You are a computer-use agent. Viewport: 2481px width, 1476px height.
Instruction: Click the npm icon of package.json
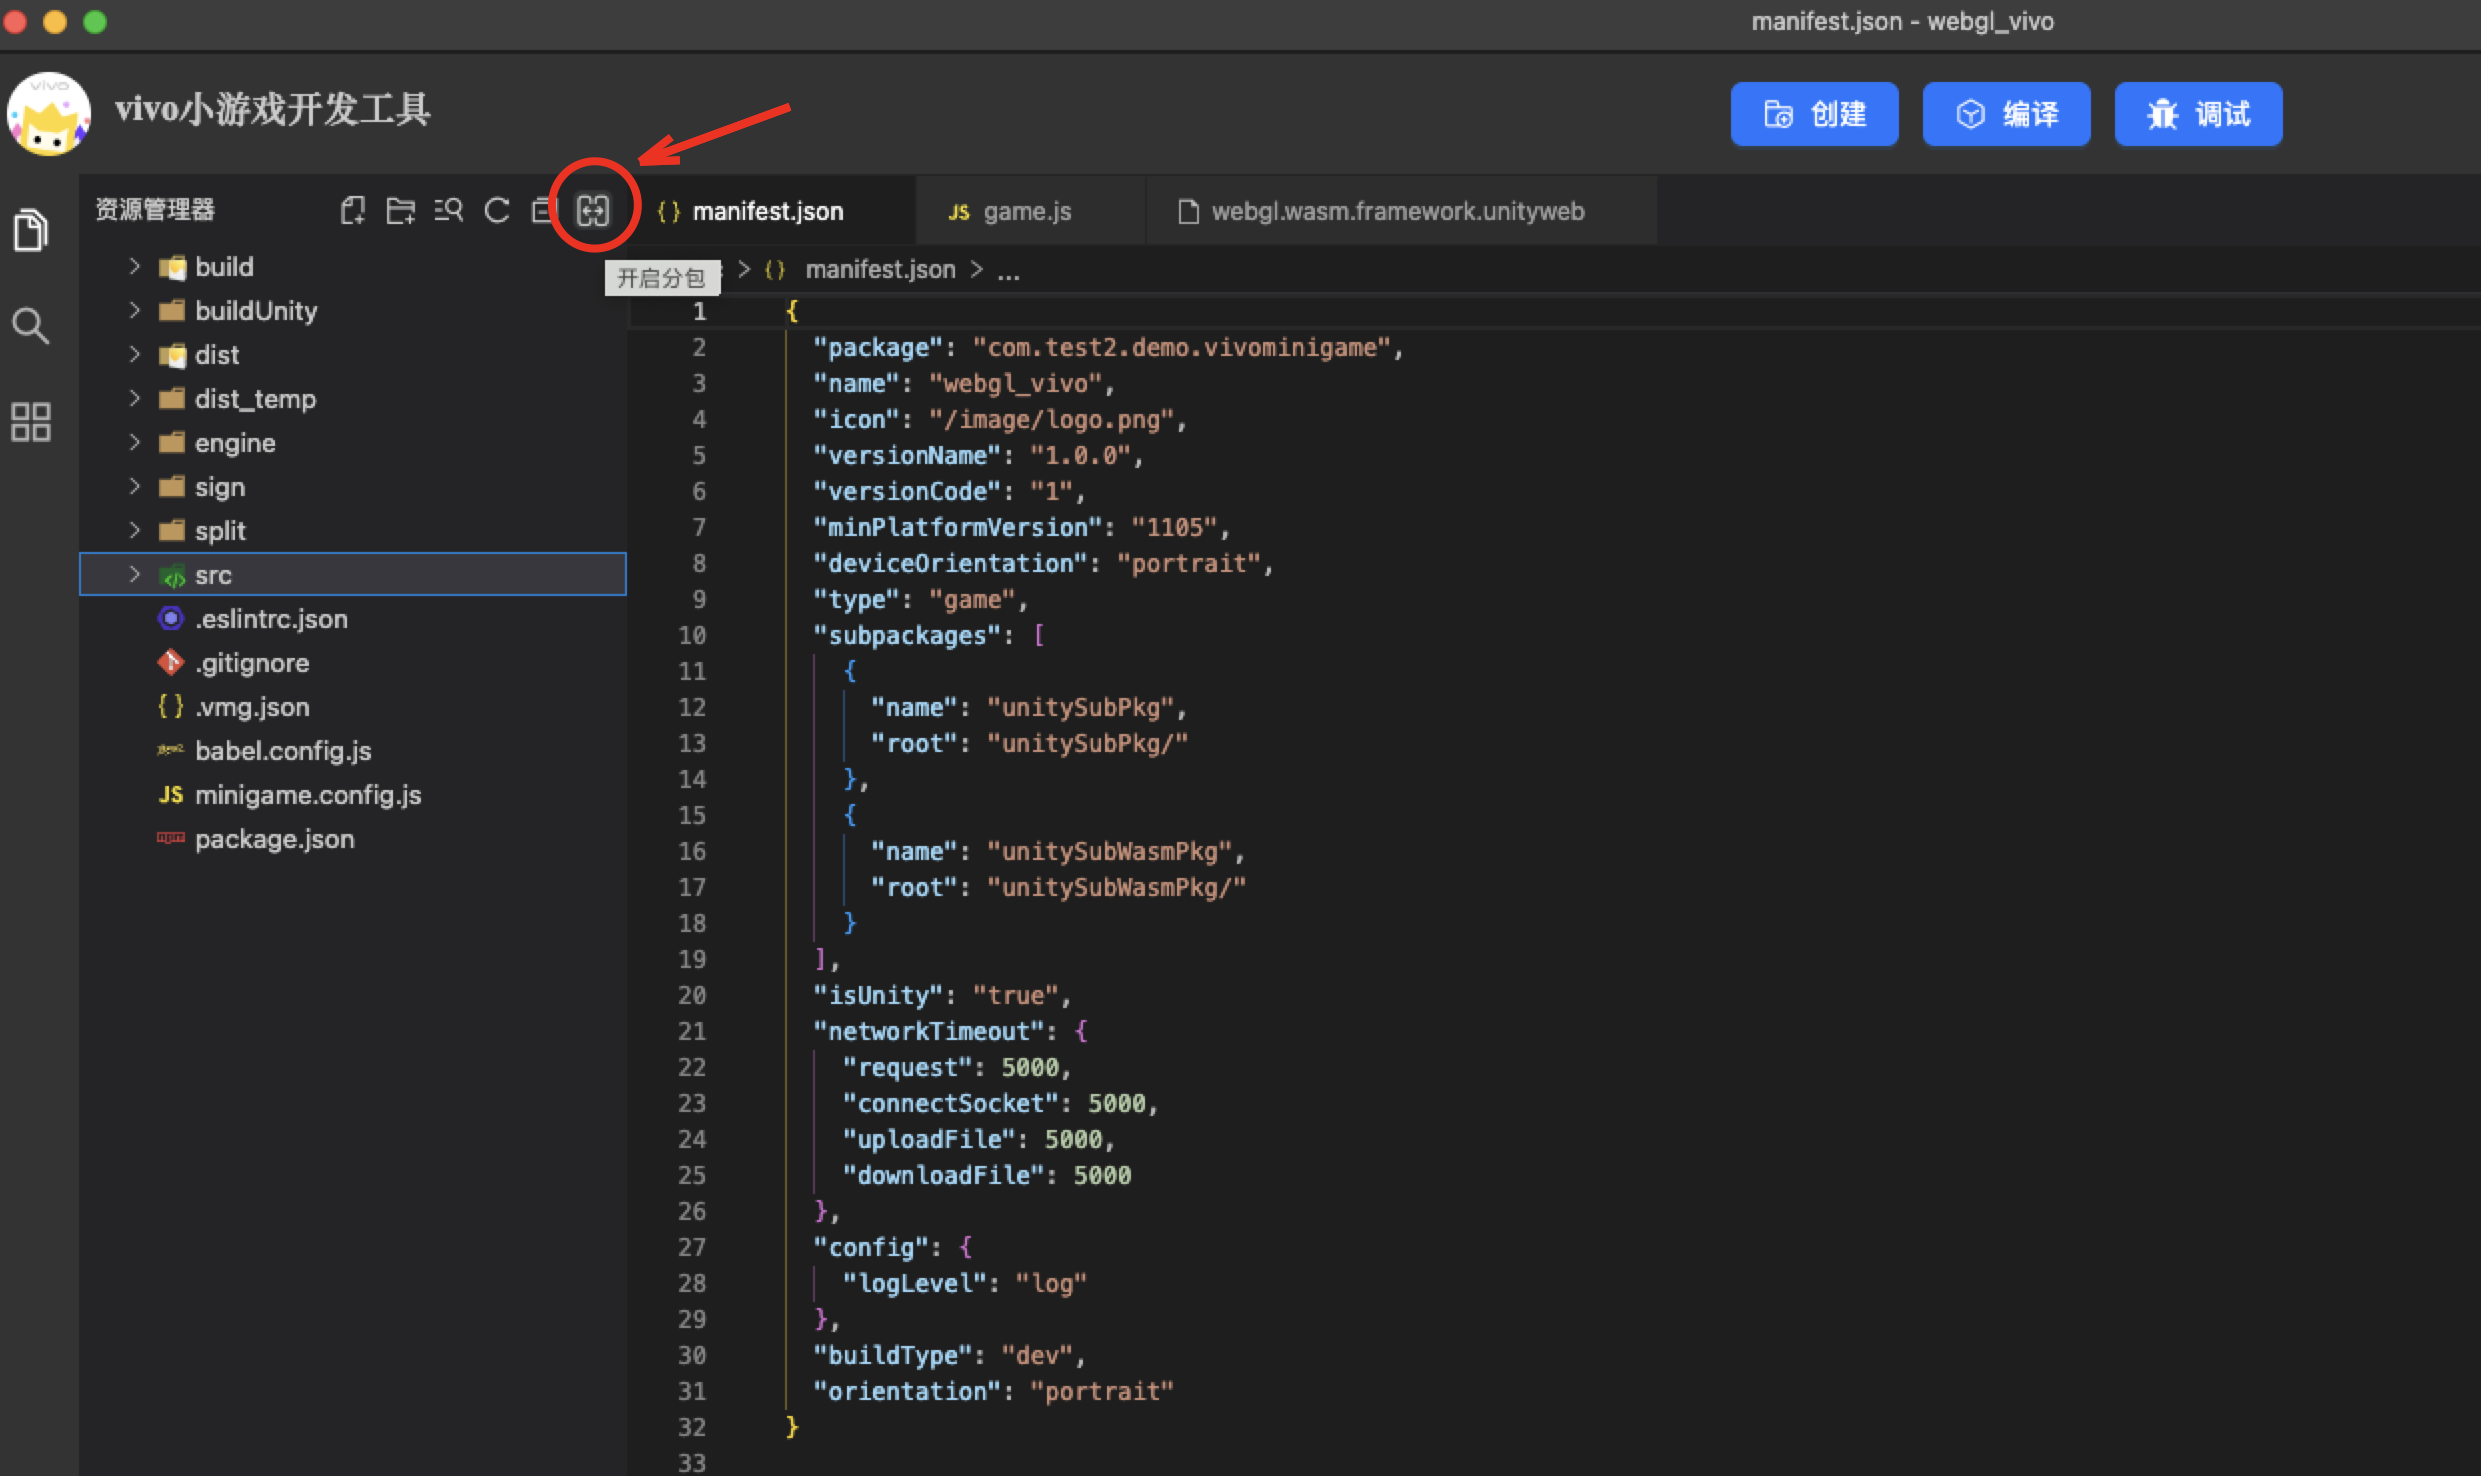(171, 838)
